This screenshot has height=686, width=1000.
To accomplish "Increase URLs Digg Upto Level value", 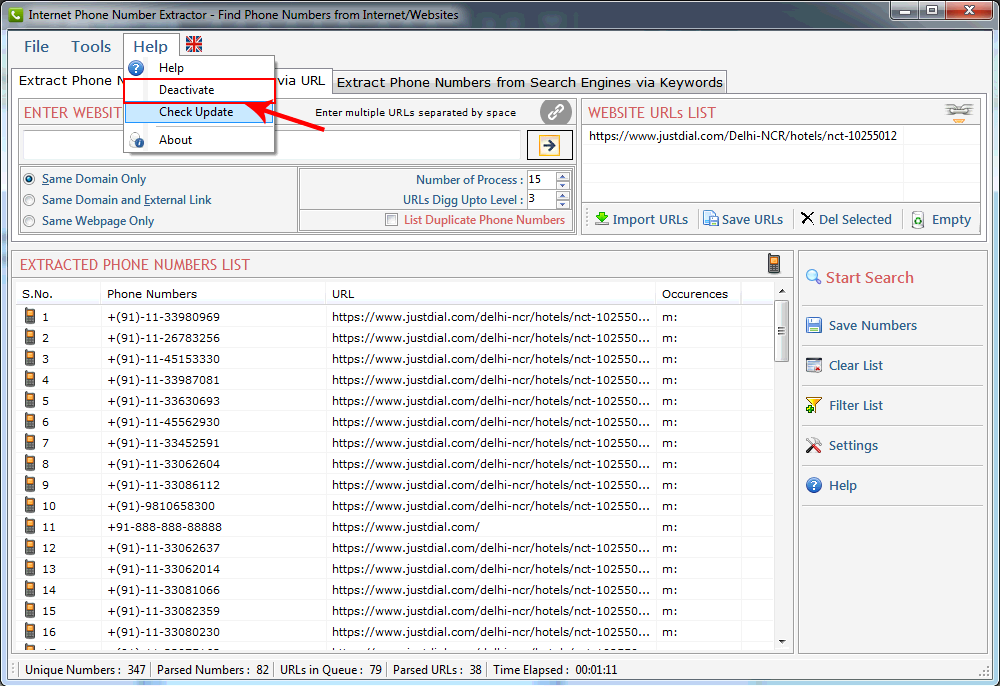I will click(562, 195).
